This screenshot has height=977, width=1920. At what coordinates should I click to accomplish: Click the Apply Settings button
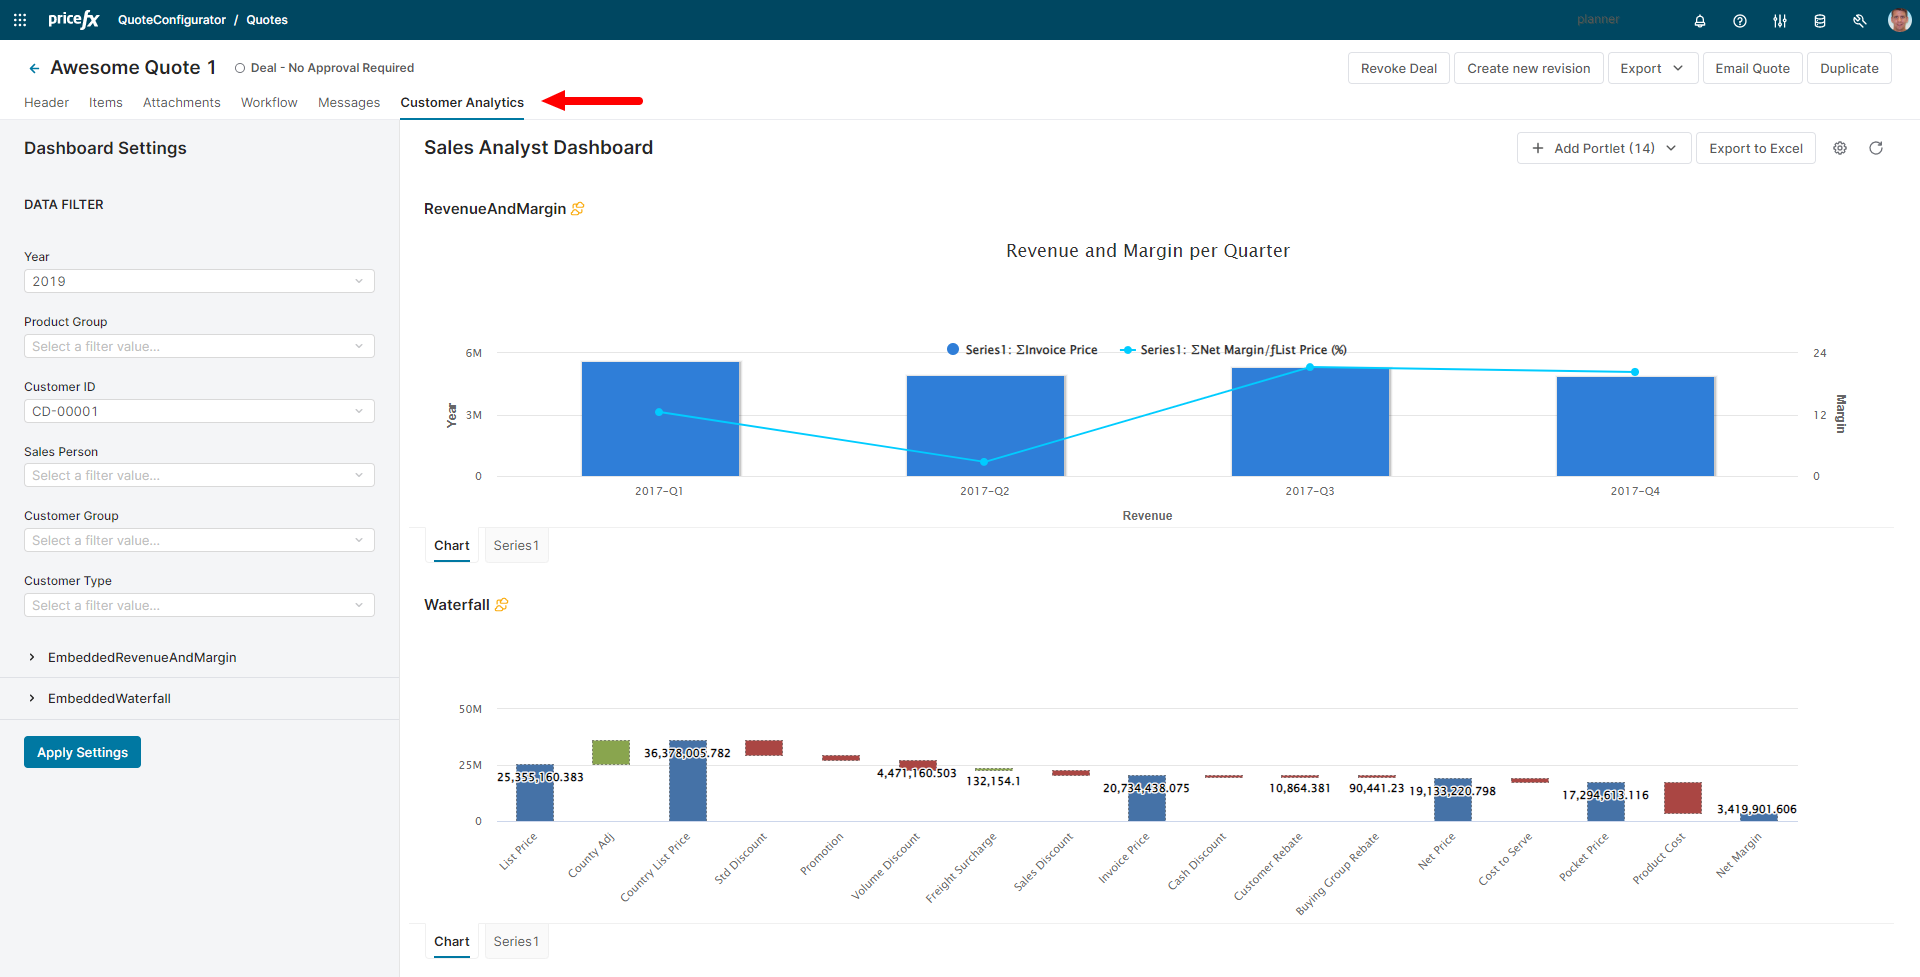click(x=82, y=752)
